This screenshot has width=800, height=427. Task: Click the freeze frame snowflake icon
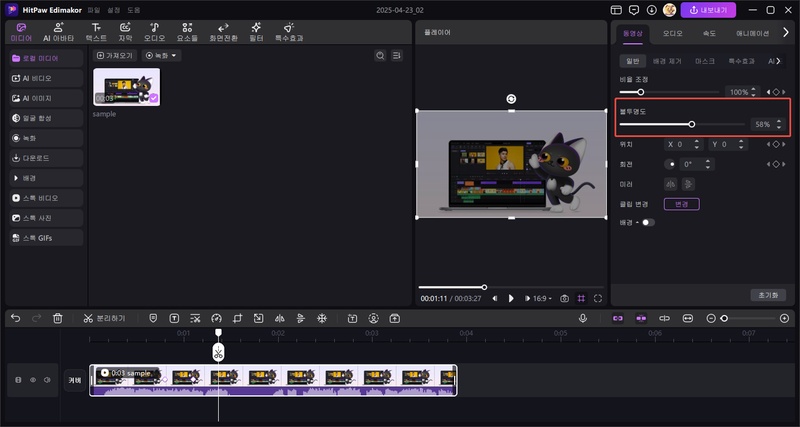coord(322,318)
